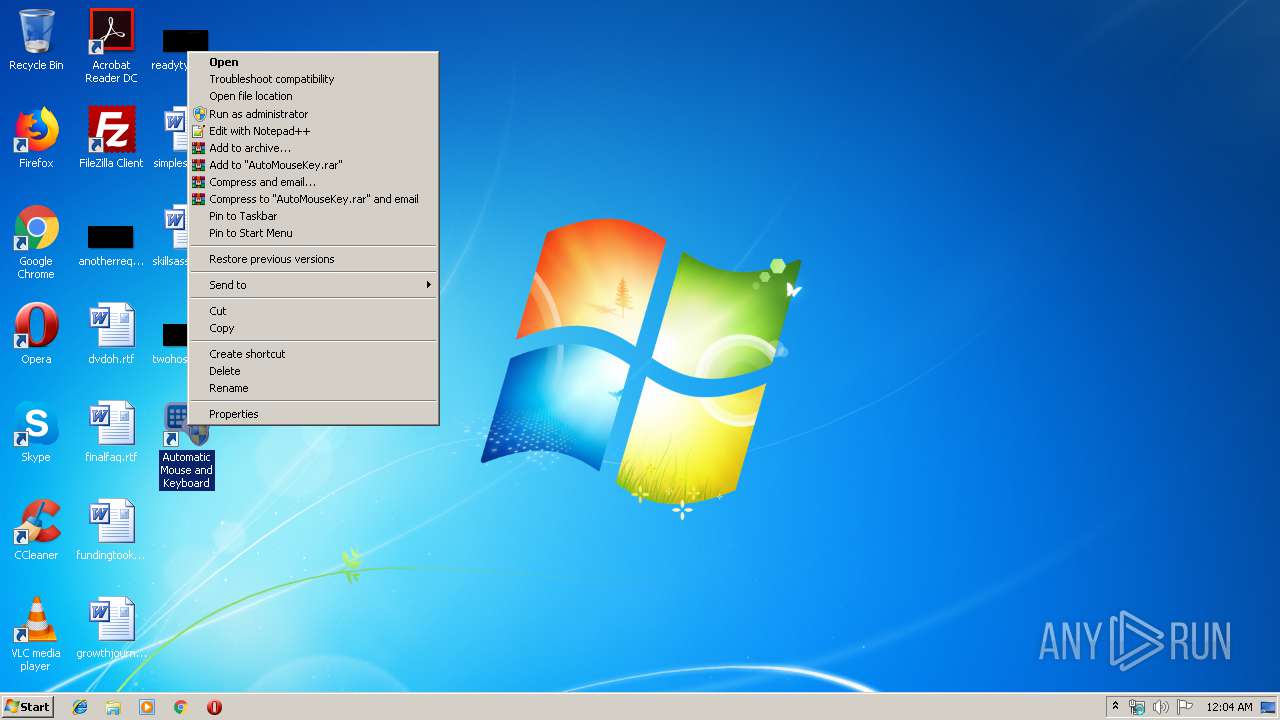This screenshot has width=1280, height=720.
Task: Choose Restore previous versions
Action: pyautogui.click(x=314, y=259)
